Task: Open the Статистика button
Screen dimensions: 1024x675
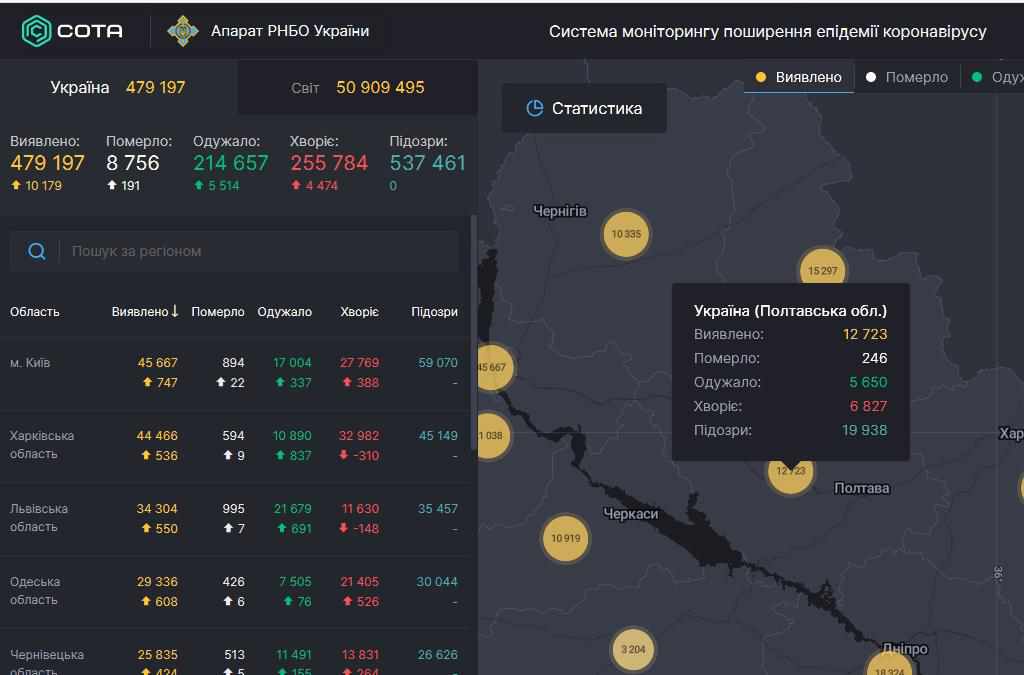Action: click(x=584, y=108)
